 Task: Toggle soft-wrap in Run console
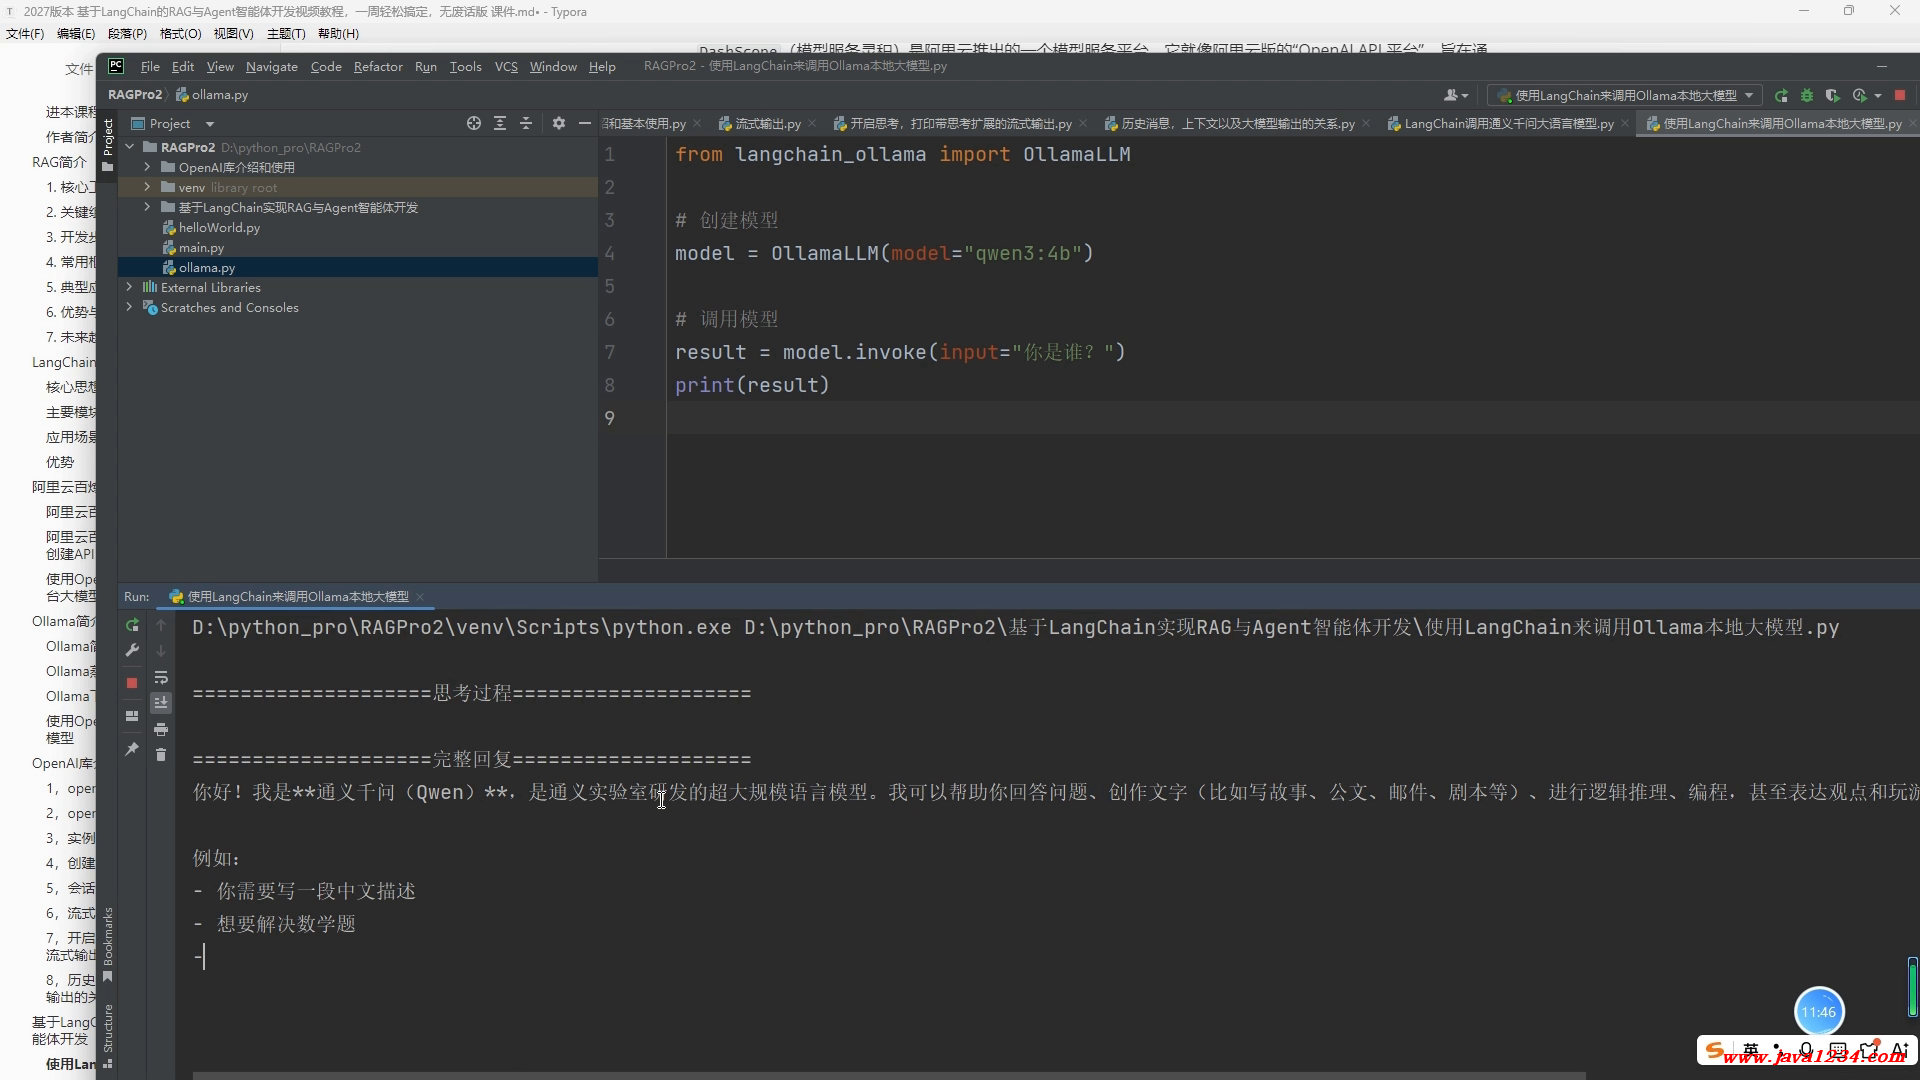(x=161, y=678)
